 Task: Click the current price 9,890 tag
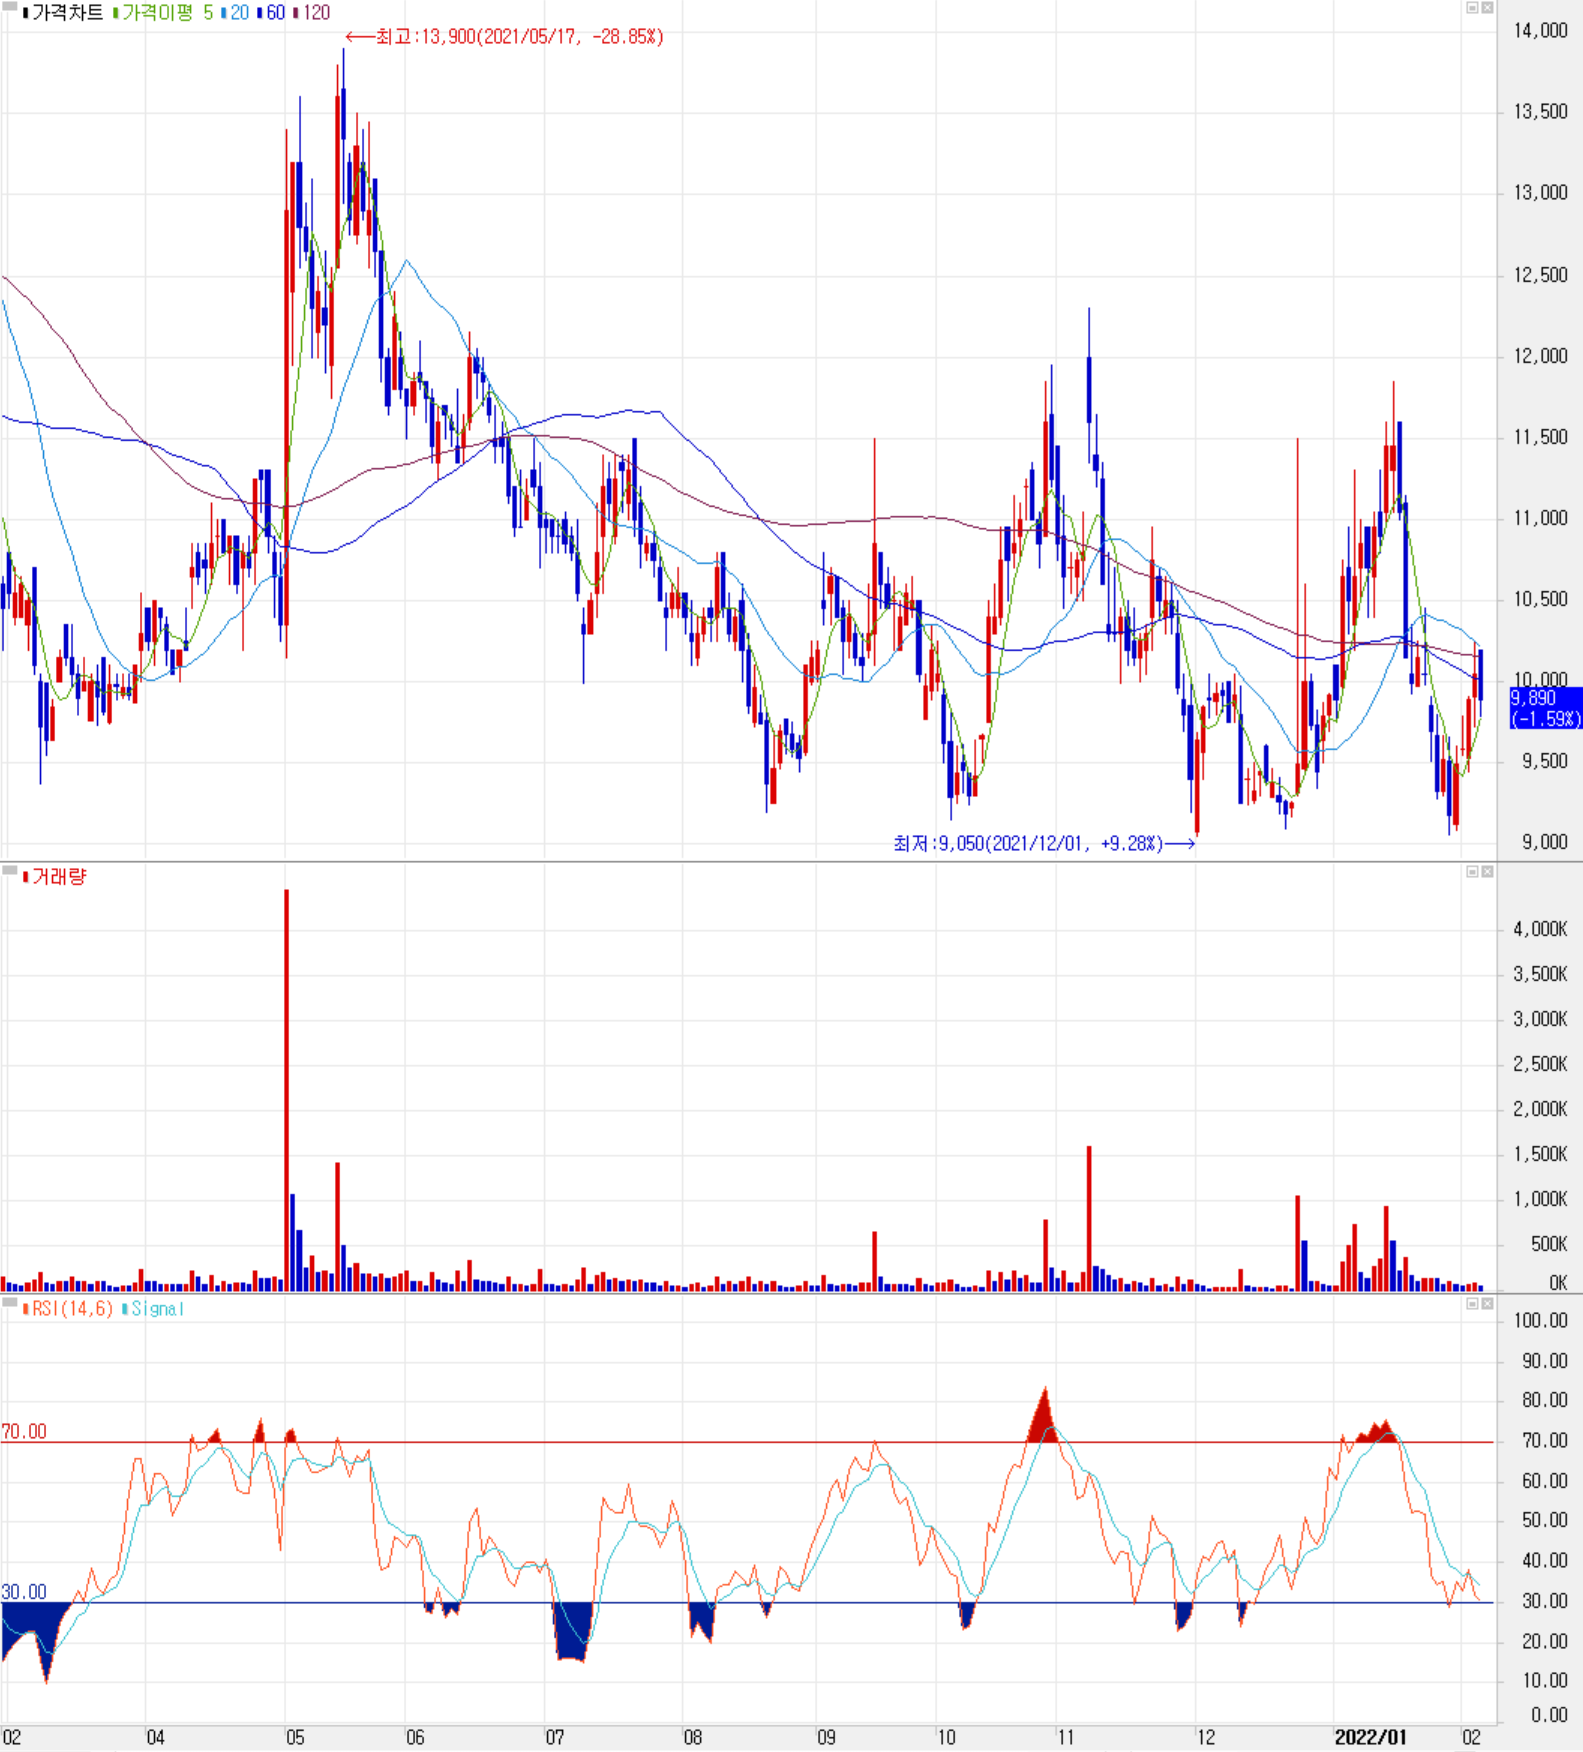coord(1545,708)
